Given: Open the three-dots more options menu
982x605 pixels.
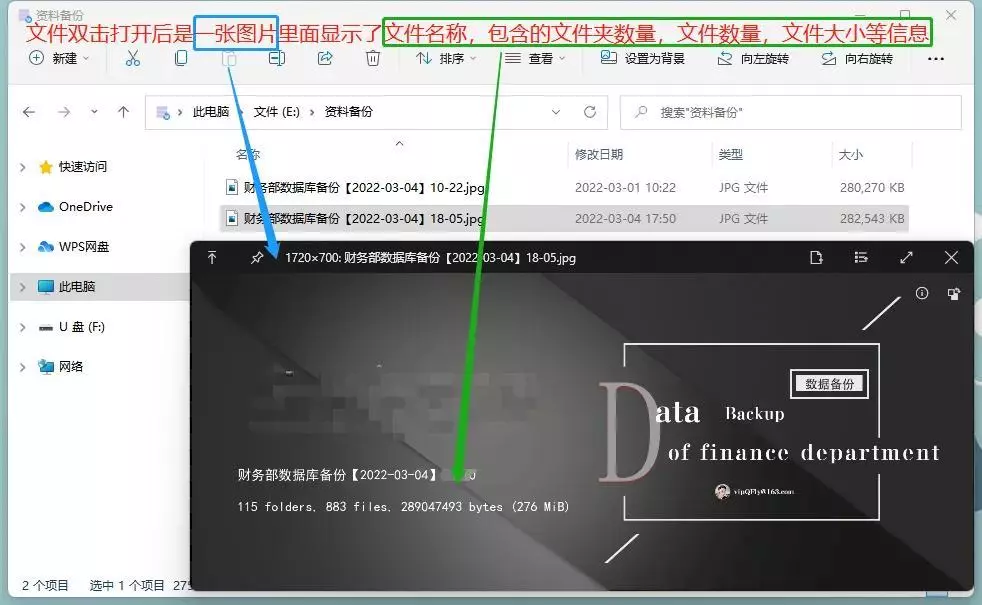Looking at the screenshot, I should coord(936,59).
